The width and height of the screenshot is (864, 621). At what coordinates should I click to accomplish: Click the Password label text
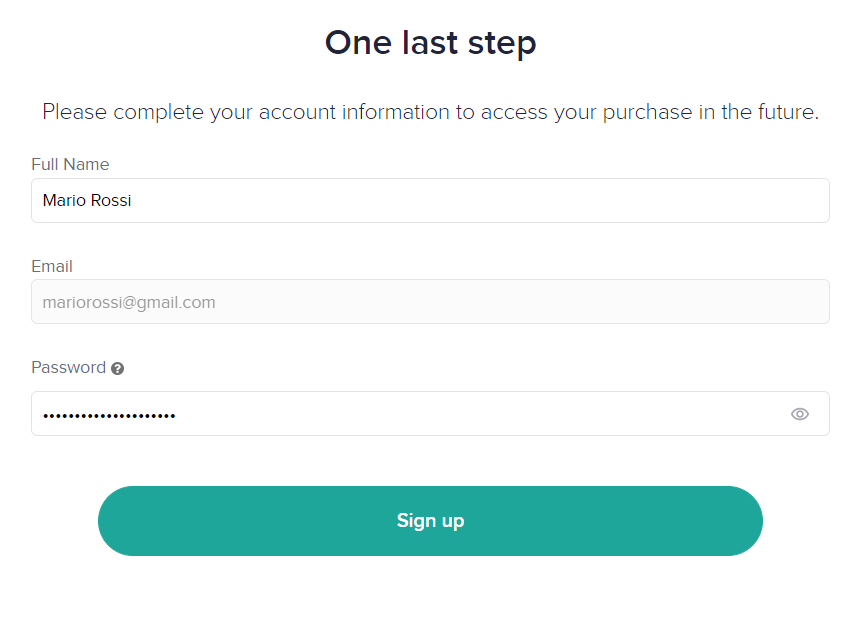click(x=68, y=368)
